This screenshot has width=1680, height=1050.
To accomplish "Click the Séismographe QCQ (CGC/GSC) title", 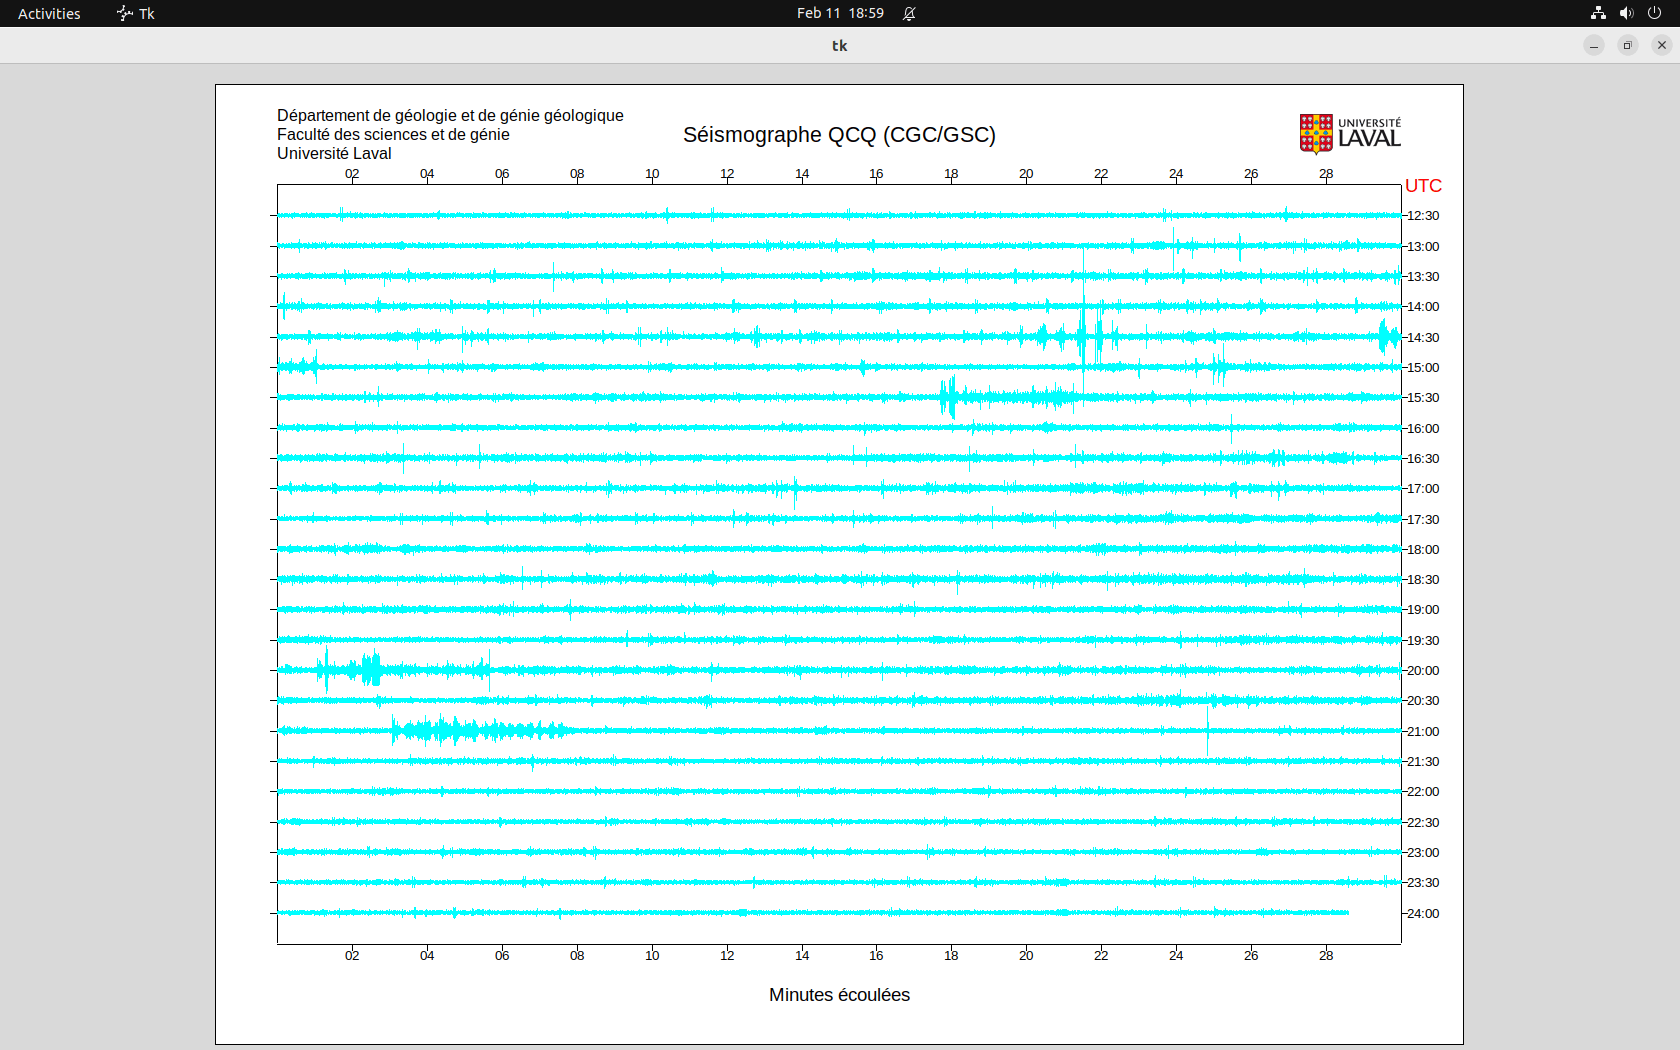I will click(839, 135).
